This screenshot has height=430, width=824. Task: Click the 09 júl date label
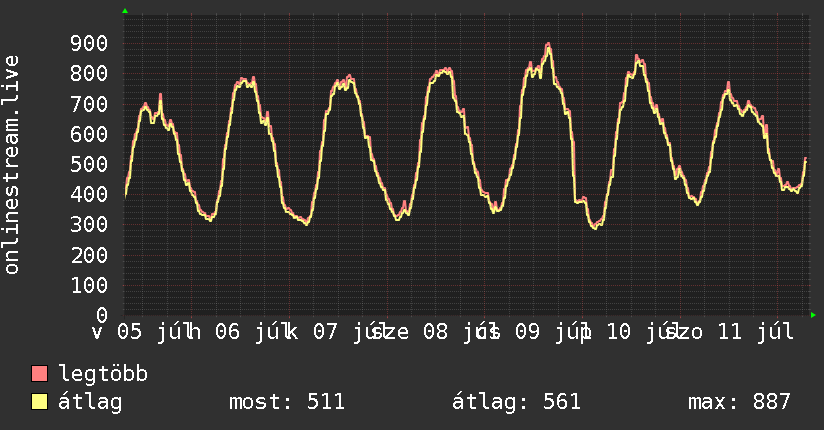coord(551,332)
